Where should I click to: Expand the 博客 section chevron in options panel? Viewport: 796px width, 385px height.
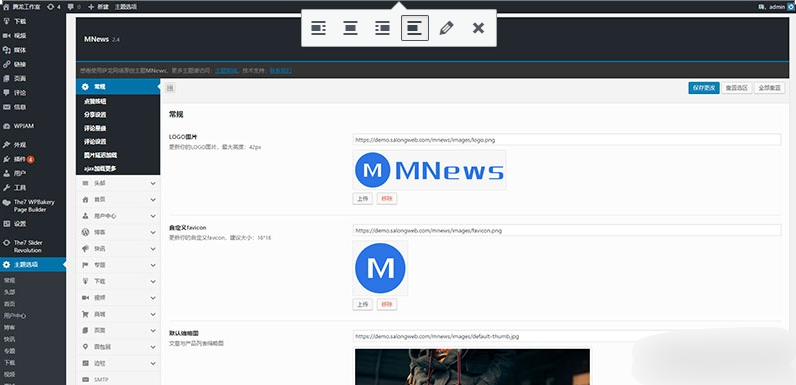(x=153, y=232)
